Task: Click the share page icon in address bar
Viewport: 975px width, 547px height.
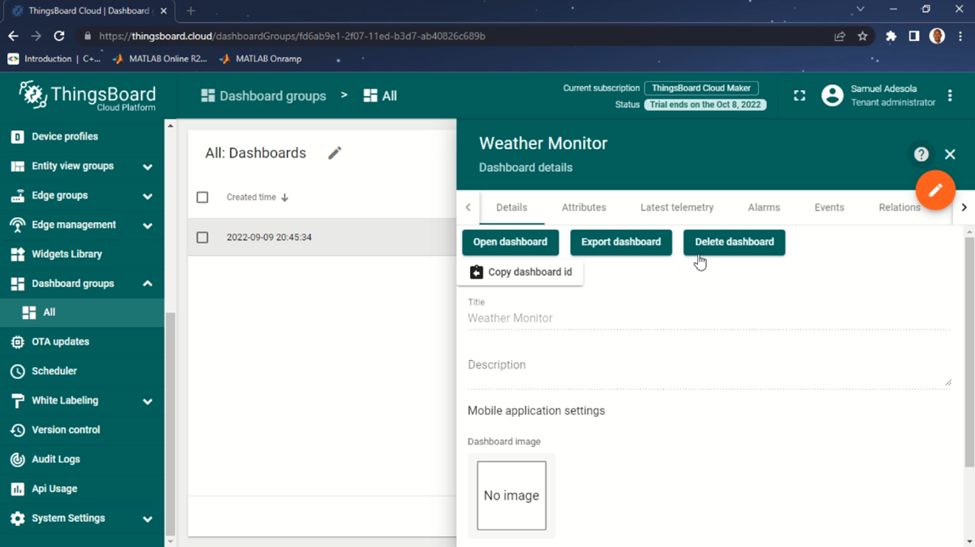Action: click(839, 36)
